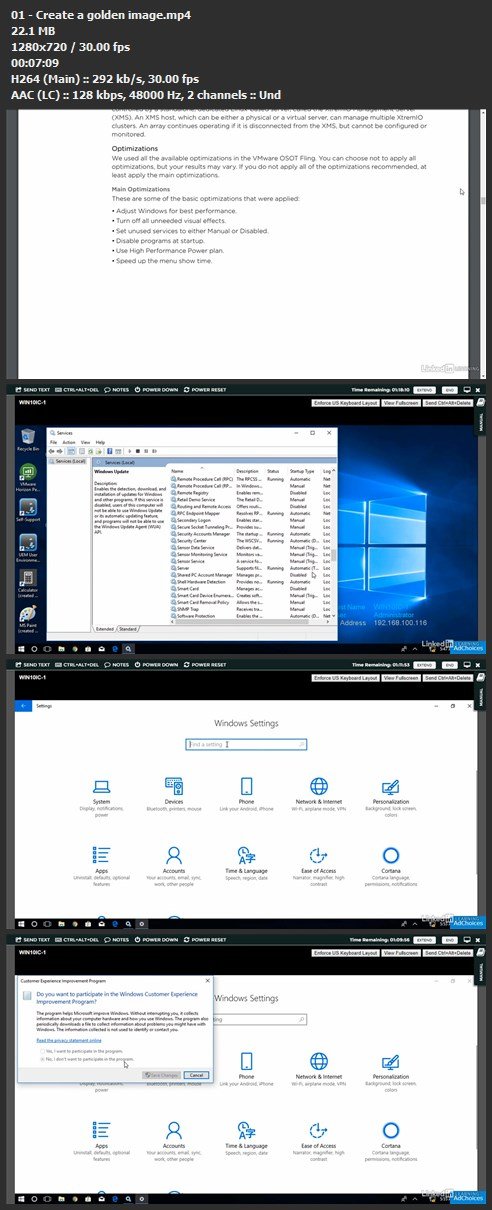Viewport: 492px width, 1210px height.
Task: Select the MS Paint desktop shortcut
Action: click(x=27, y=617)
